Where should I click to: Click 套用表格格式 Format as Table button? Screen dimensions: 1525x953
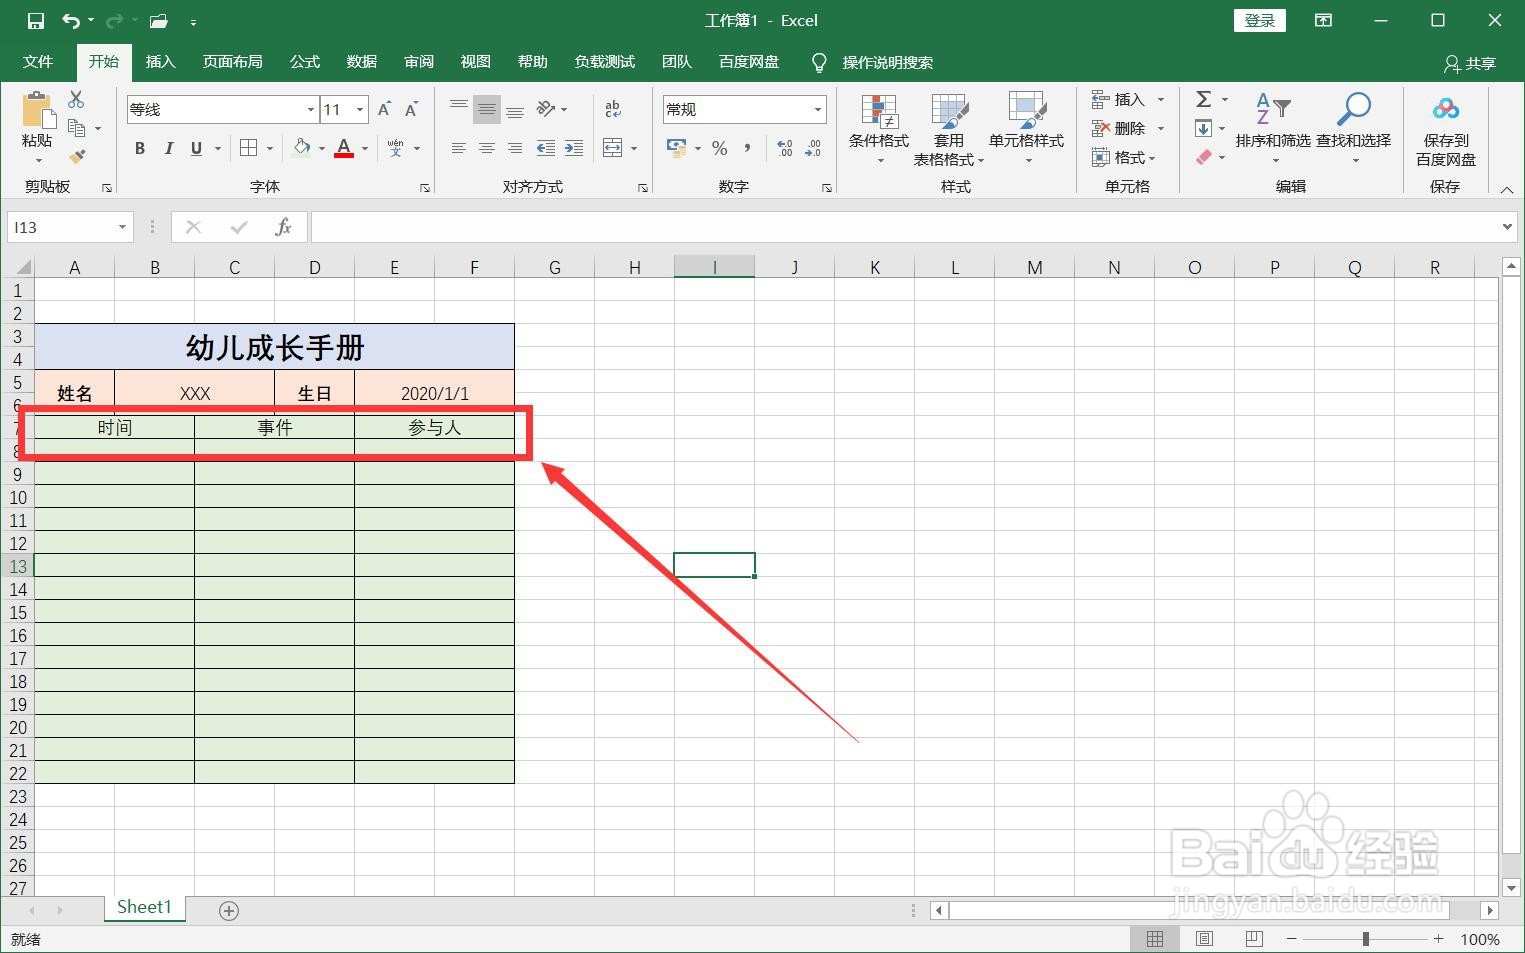click(x=949, y=130)
